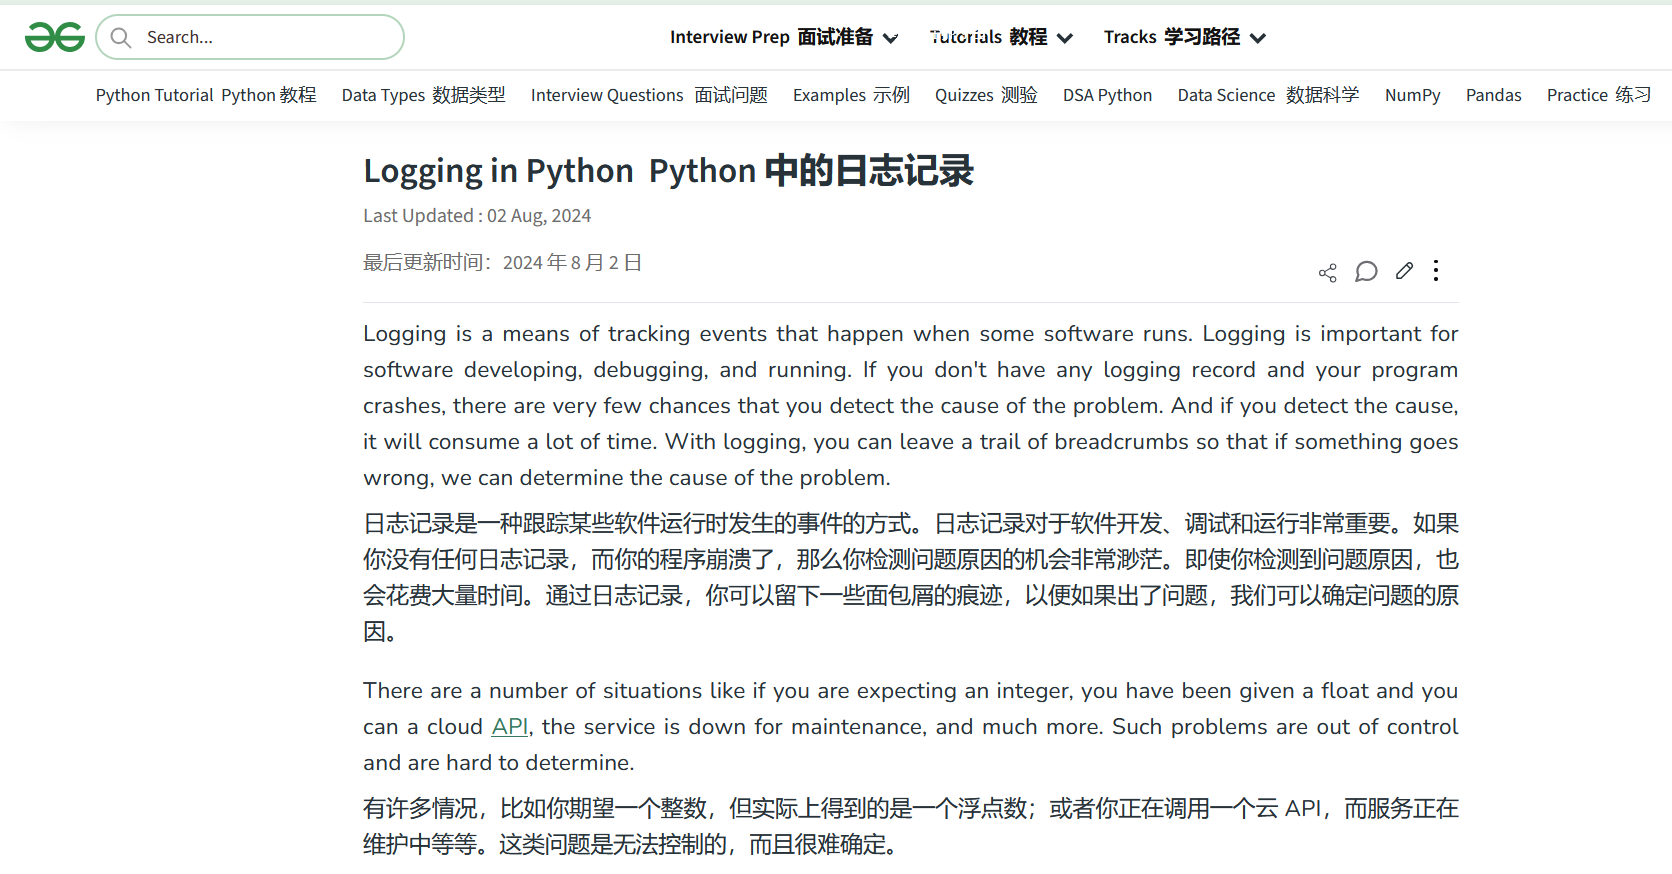Click the paragraph starting 'Logging is a means'
Viewport: 1672px width, 874px height.
point(910,405)
